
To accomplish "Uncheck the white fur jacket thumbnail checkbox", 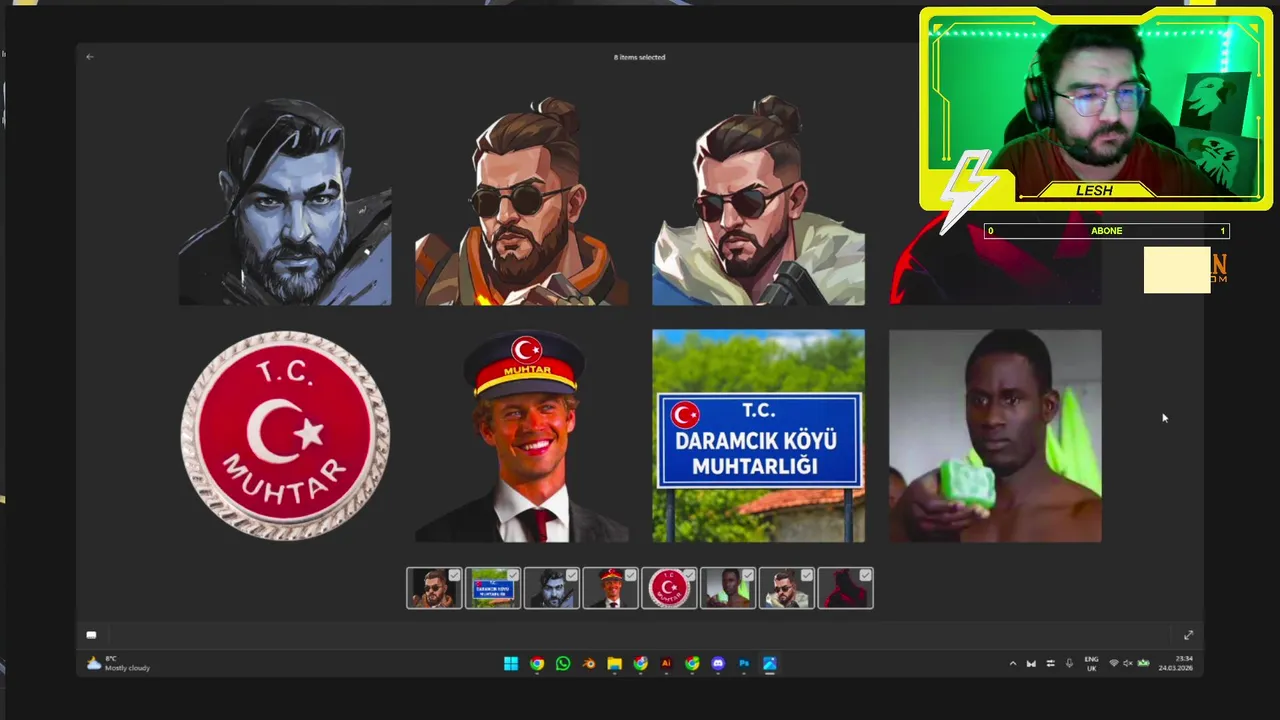I will pos(807,575).
